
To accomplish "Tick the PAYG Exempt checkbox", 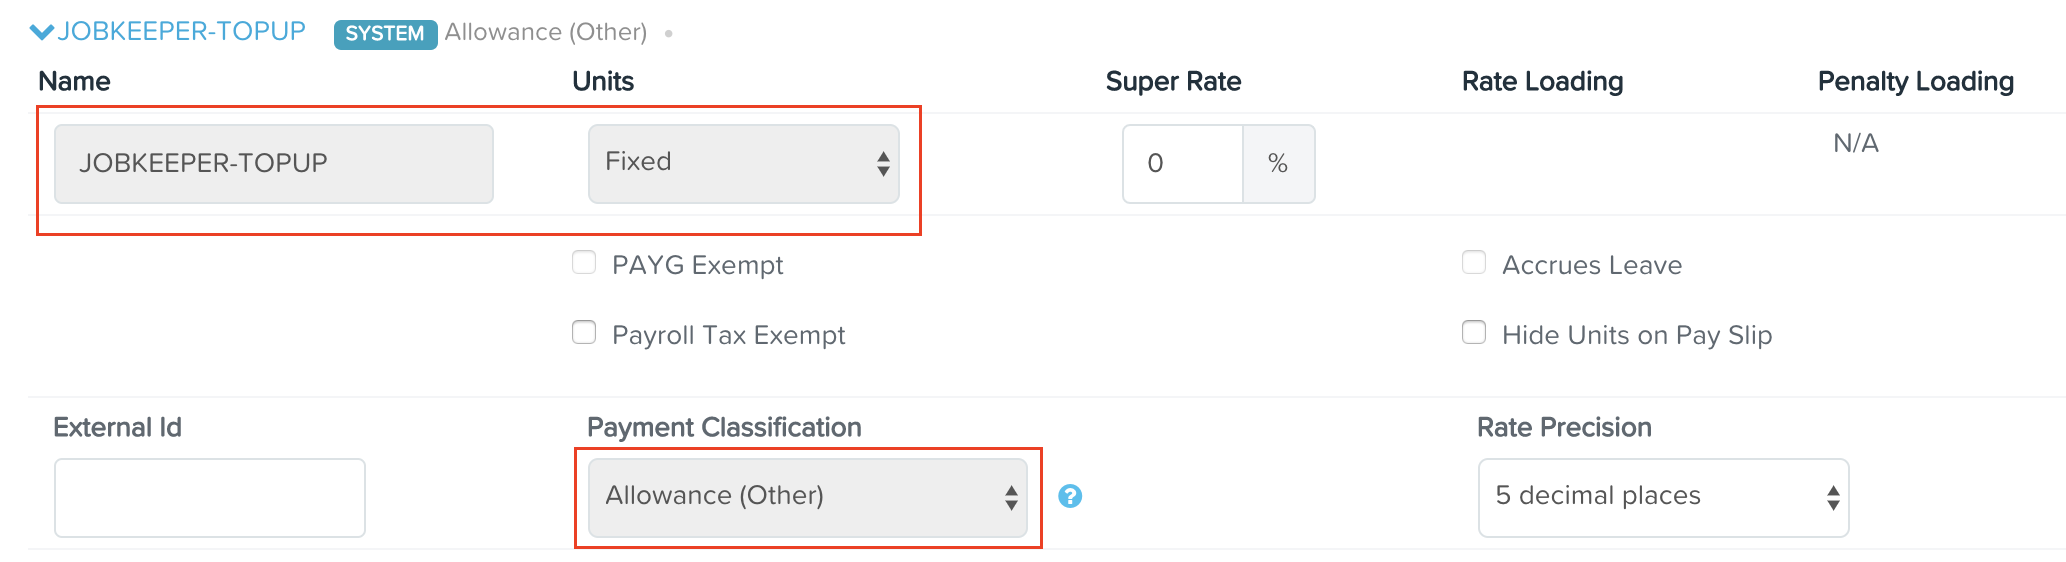I will [584, 263].
